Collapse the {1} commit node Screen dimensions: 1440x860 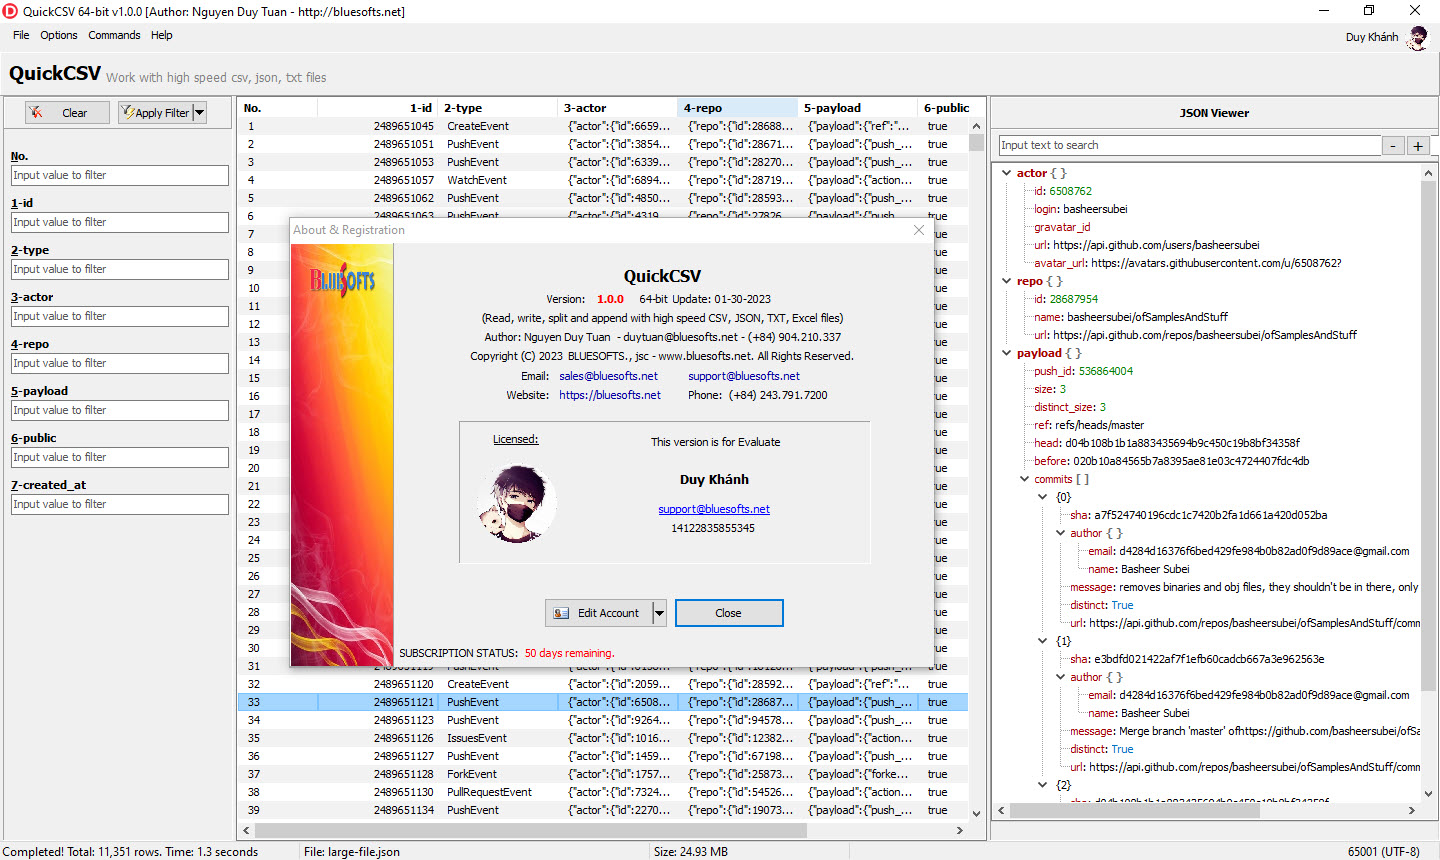click(x=1043, y=641)
